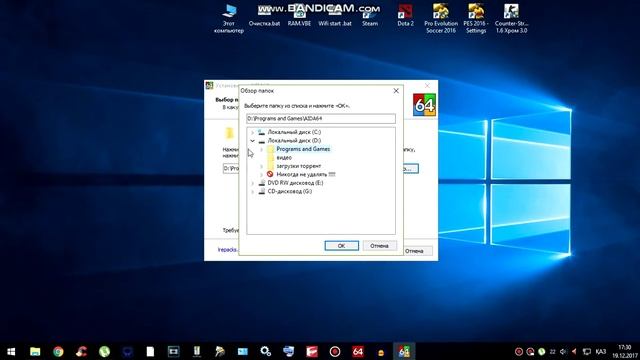Select the Никогда не удалять folder
Image resolution: width=640 pixels, height=360 pixels.
click(306, 174)
